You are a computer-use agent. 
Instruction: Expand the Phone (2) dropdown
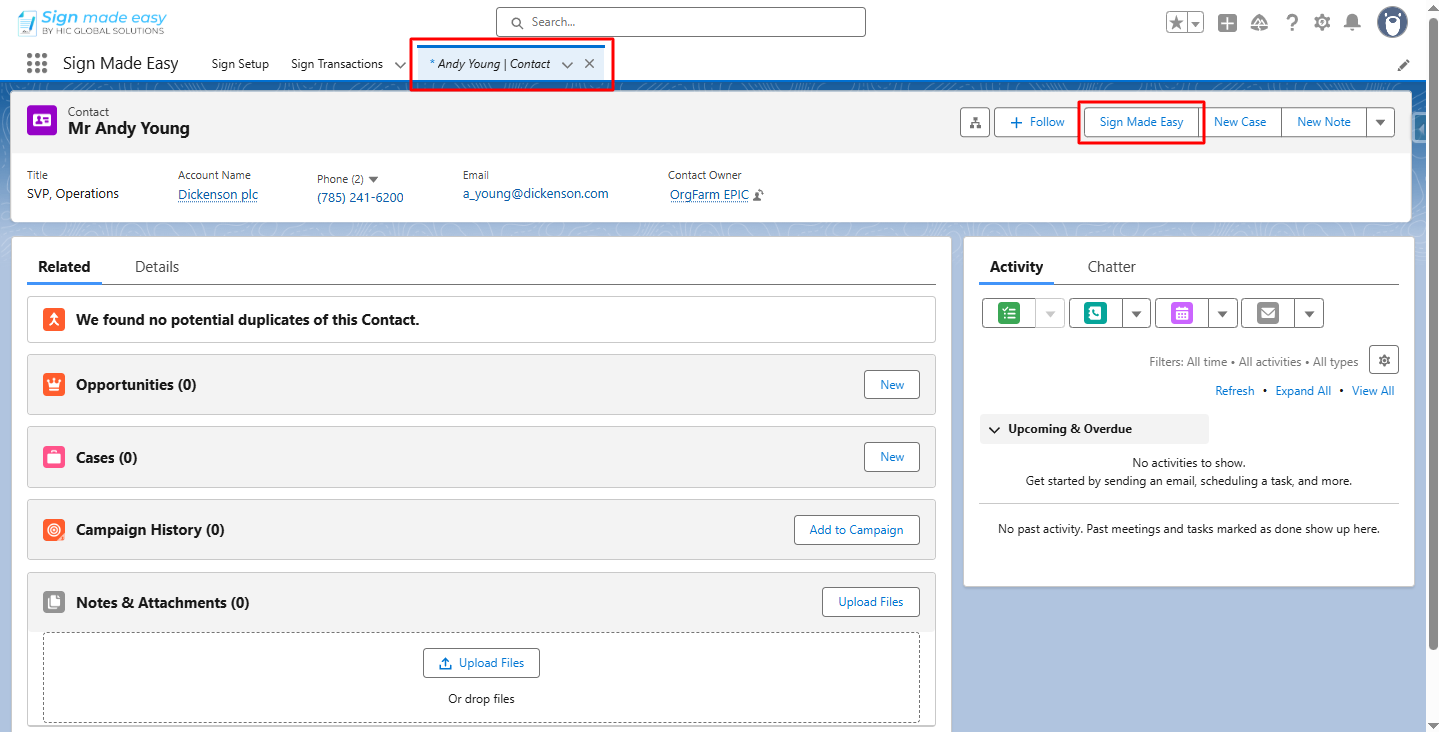pyautogui.click(x=374, y=179)
